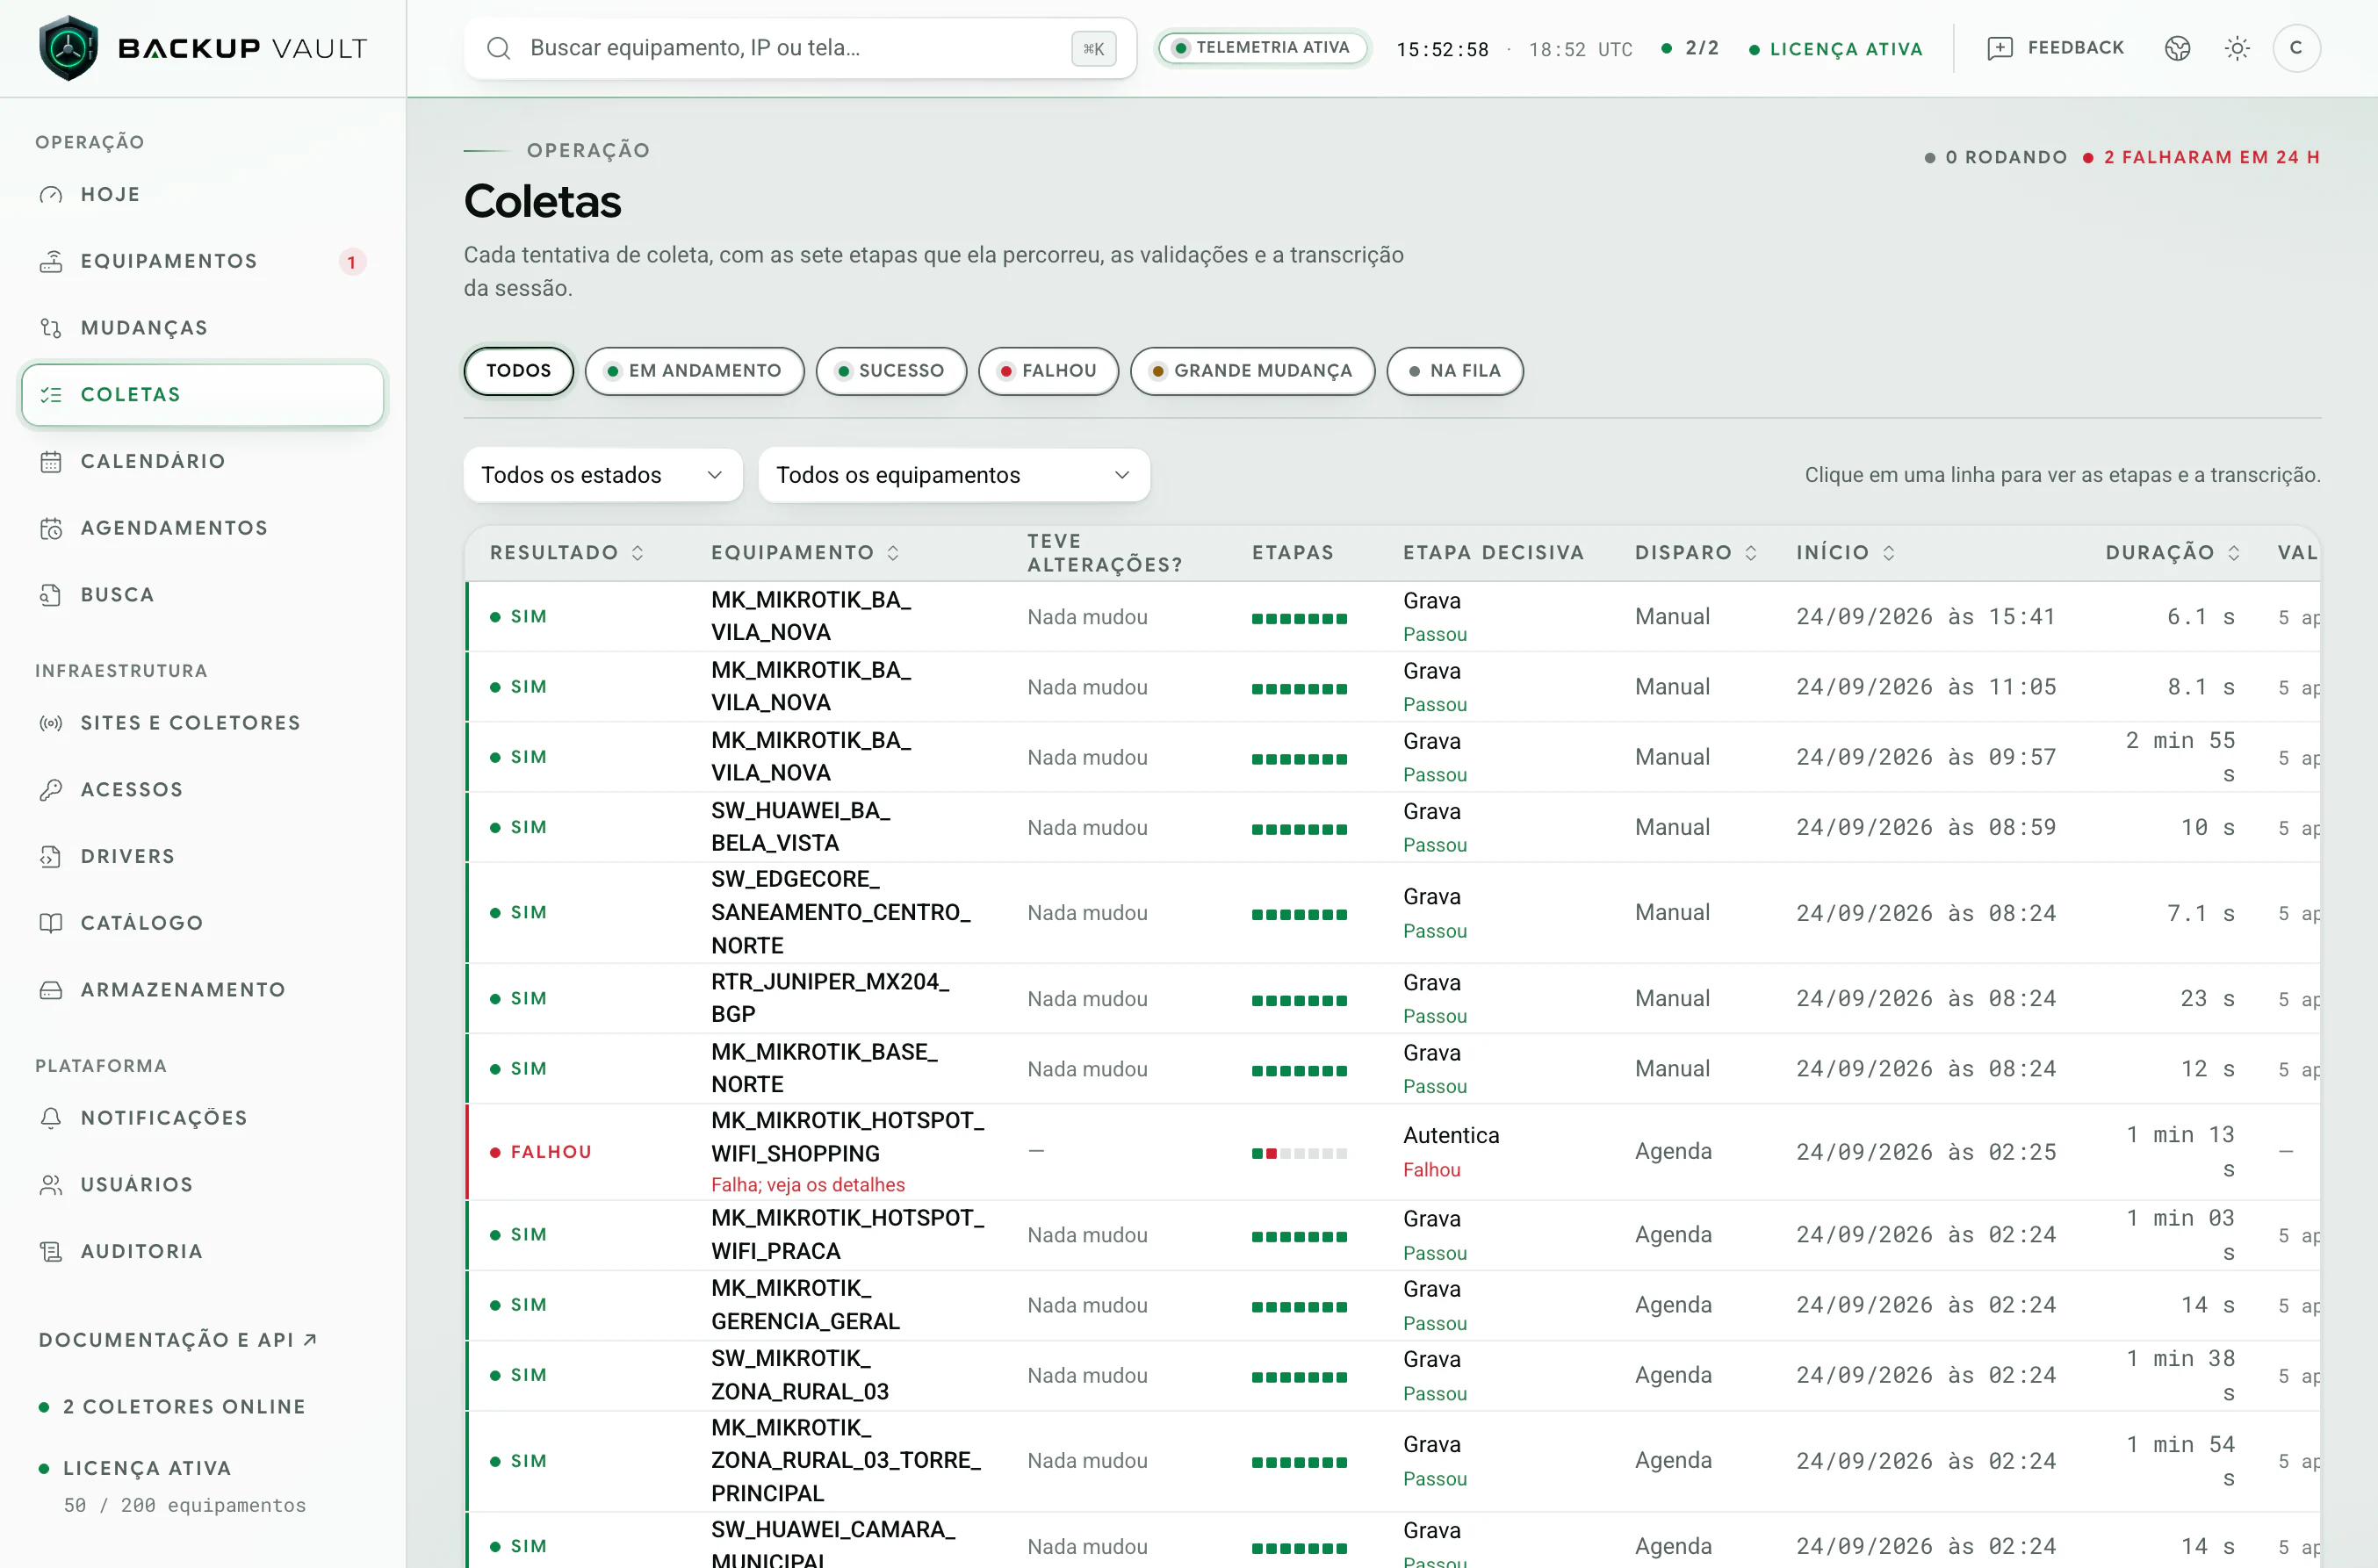
Task: Filter by Falhou chip
Action: point(1048,371)
